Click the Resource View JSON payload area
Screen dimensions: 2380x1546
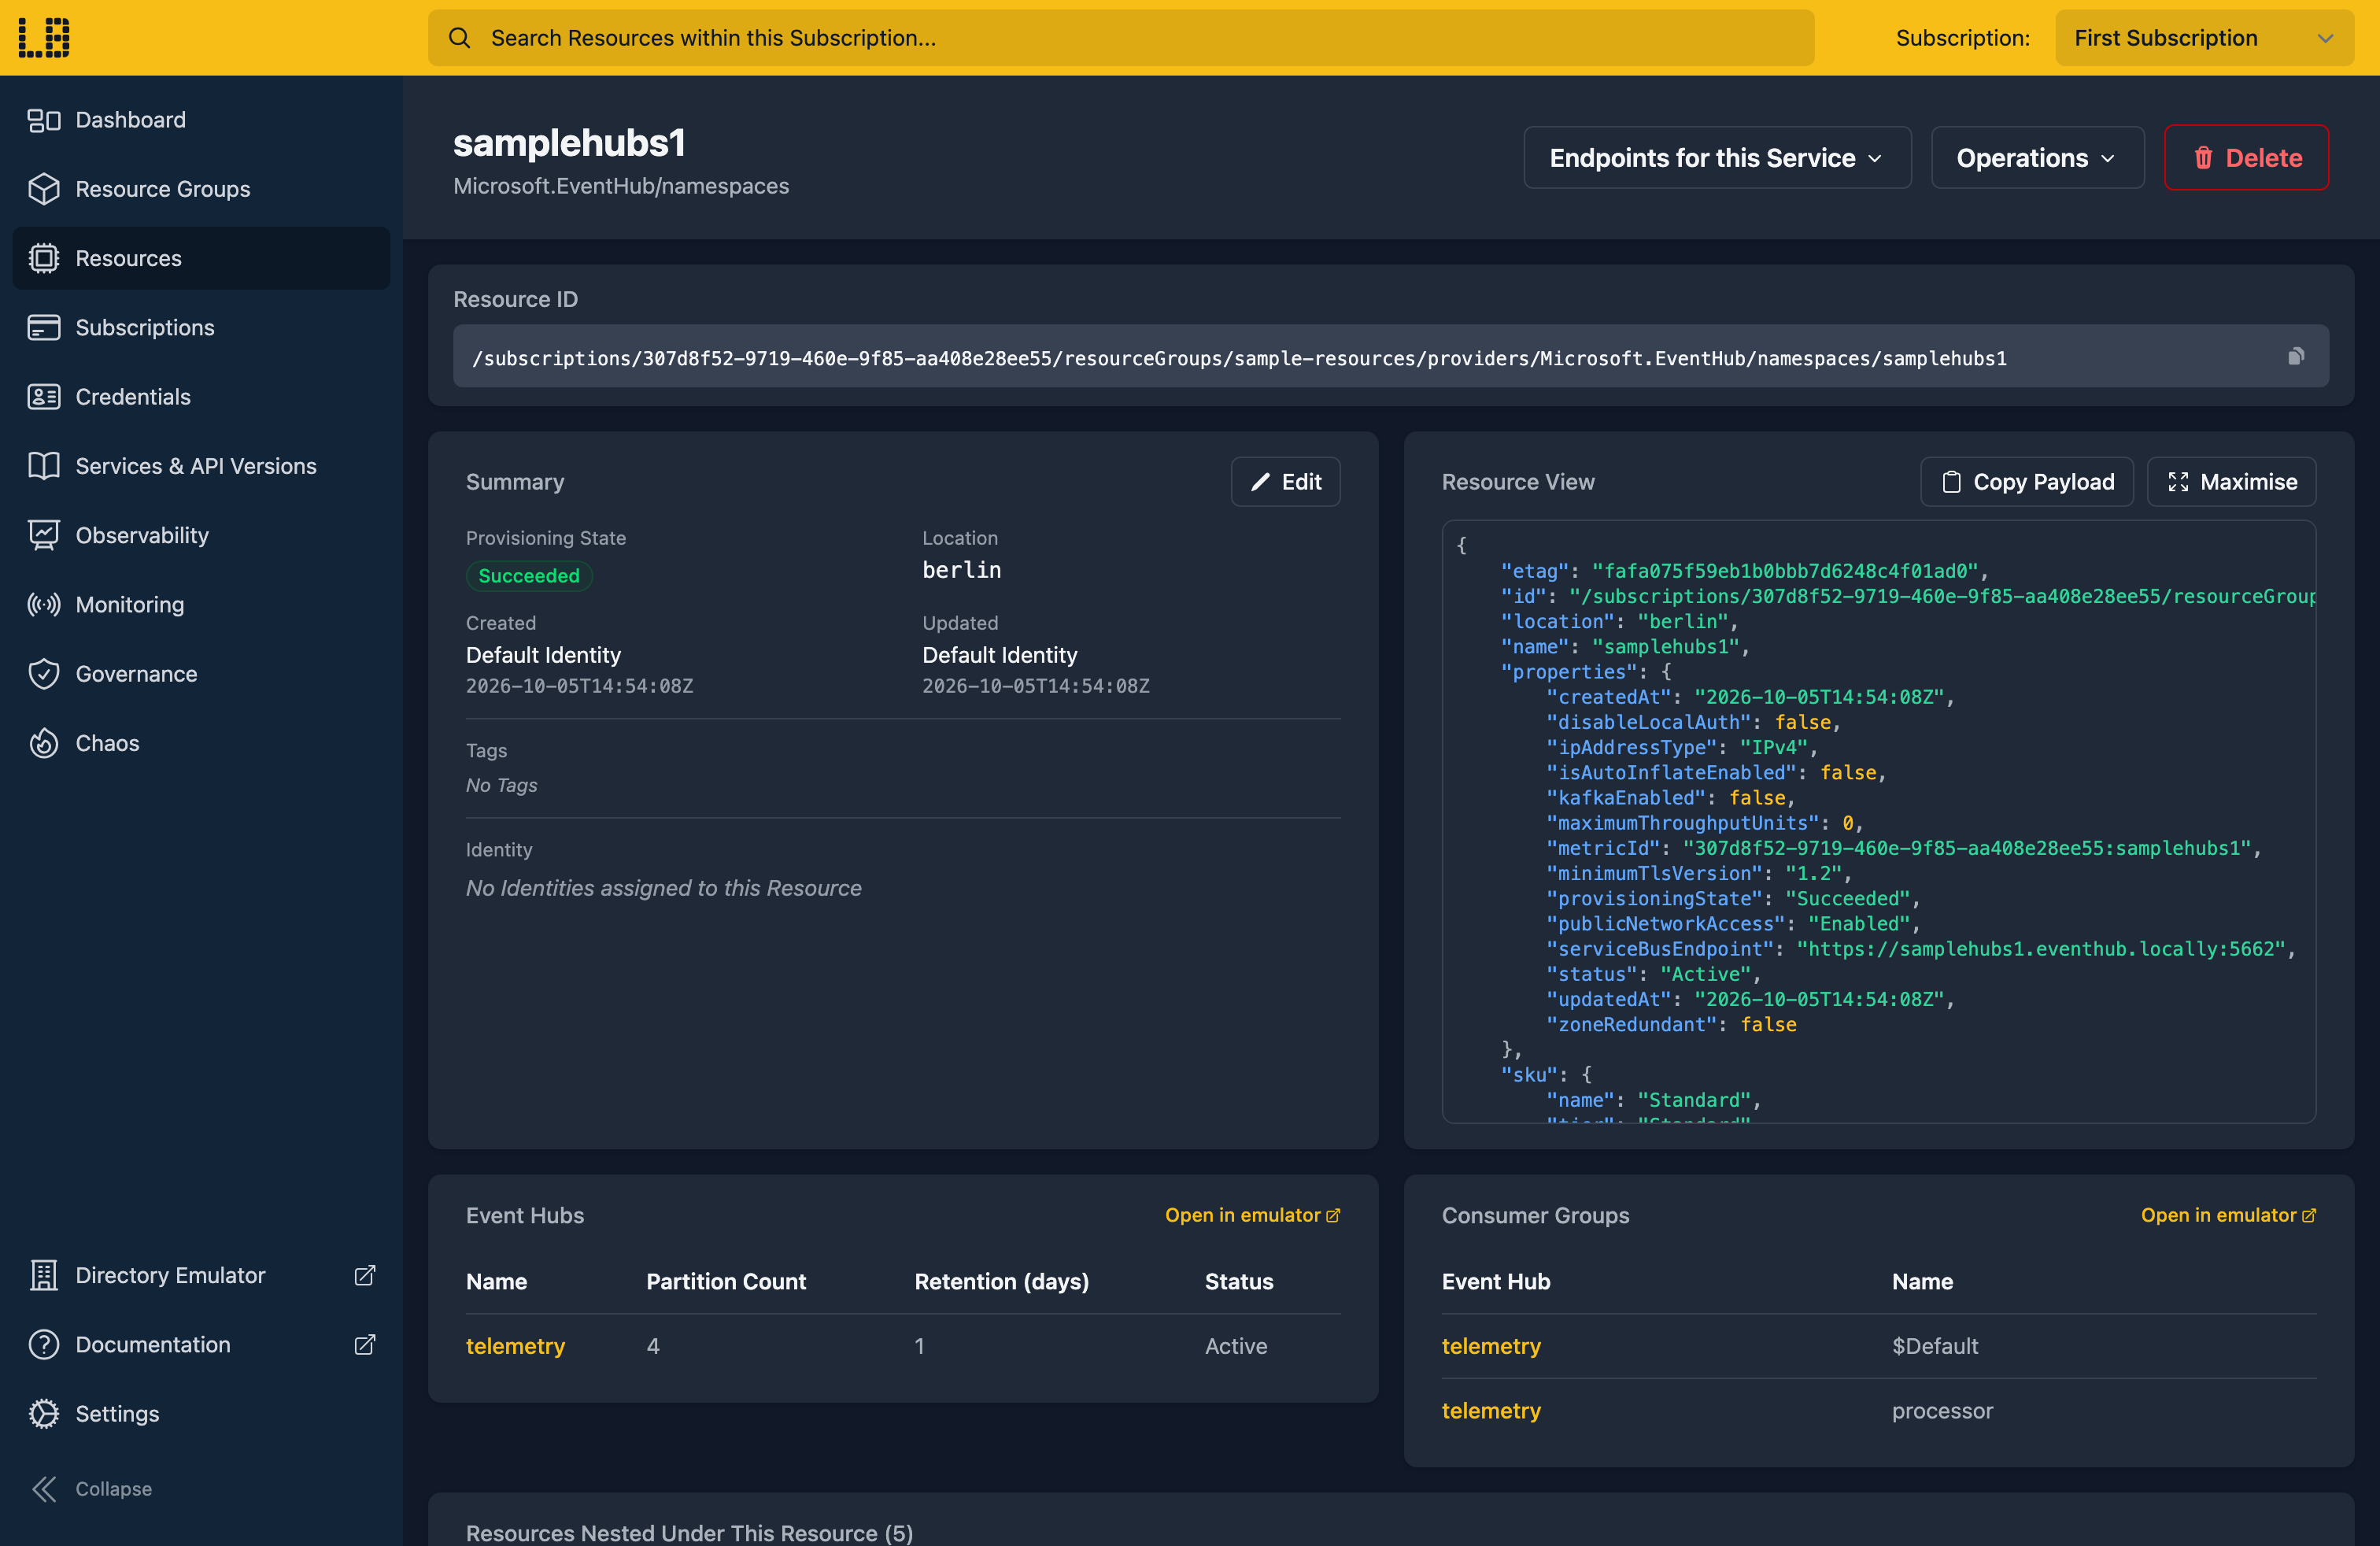pos(1879,822)
